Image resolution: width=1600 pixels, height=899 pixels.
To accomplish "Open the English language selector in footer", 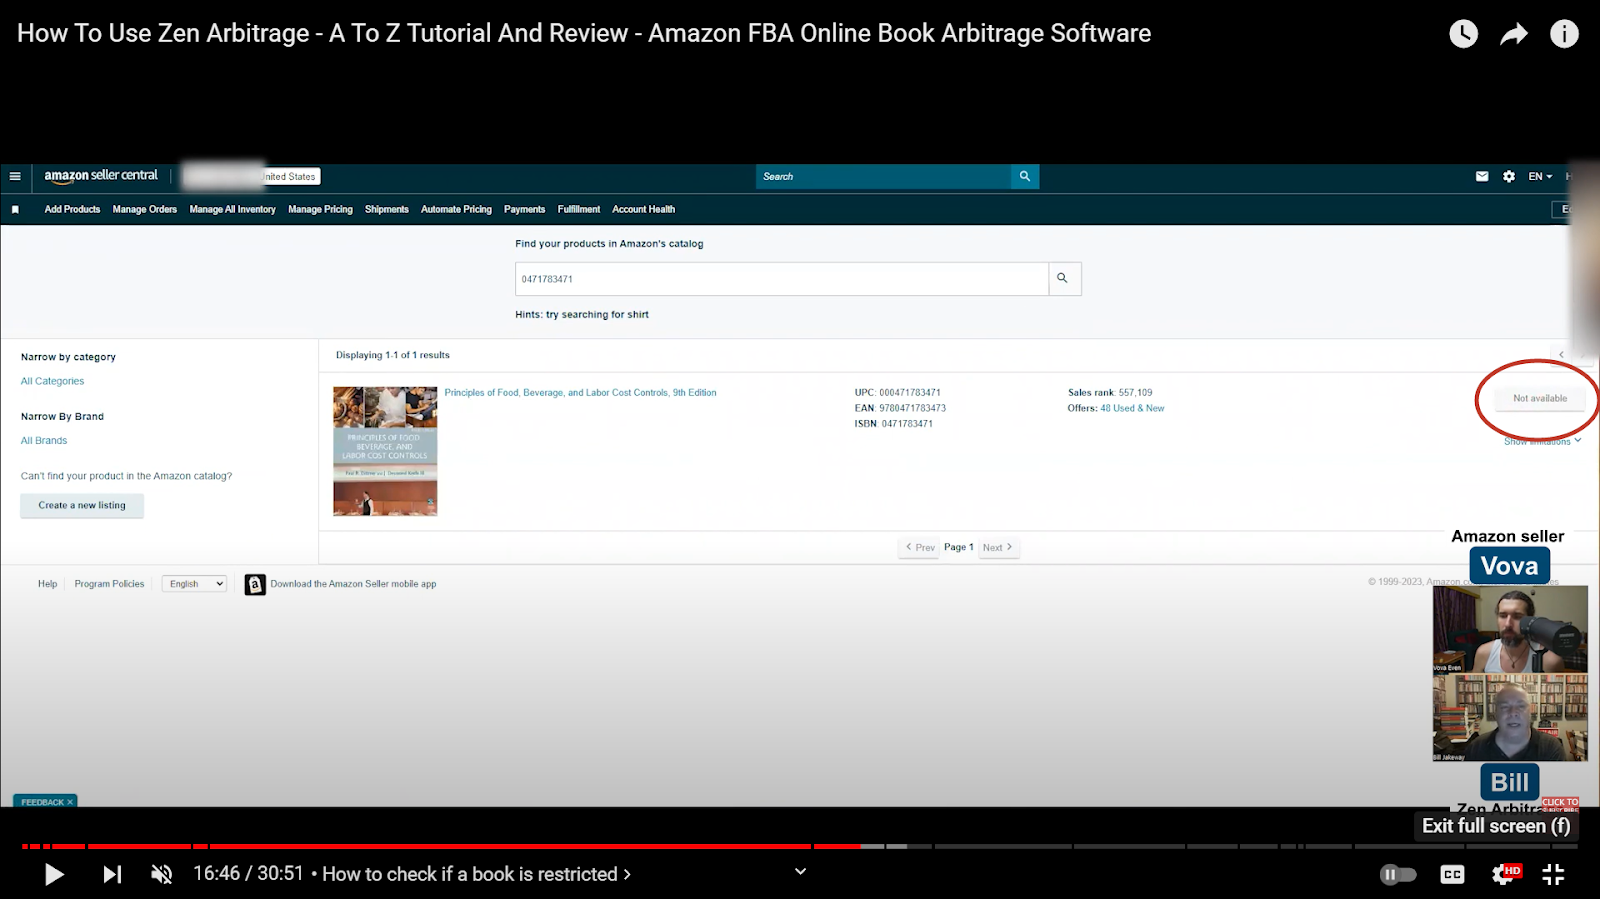I will point(195,584).
